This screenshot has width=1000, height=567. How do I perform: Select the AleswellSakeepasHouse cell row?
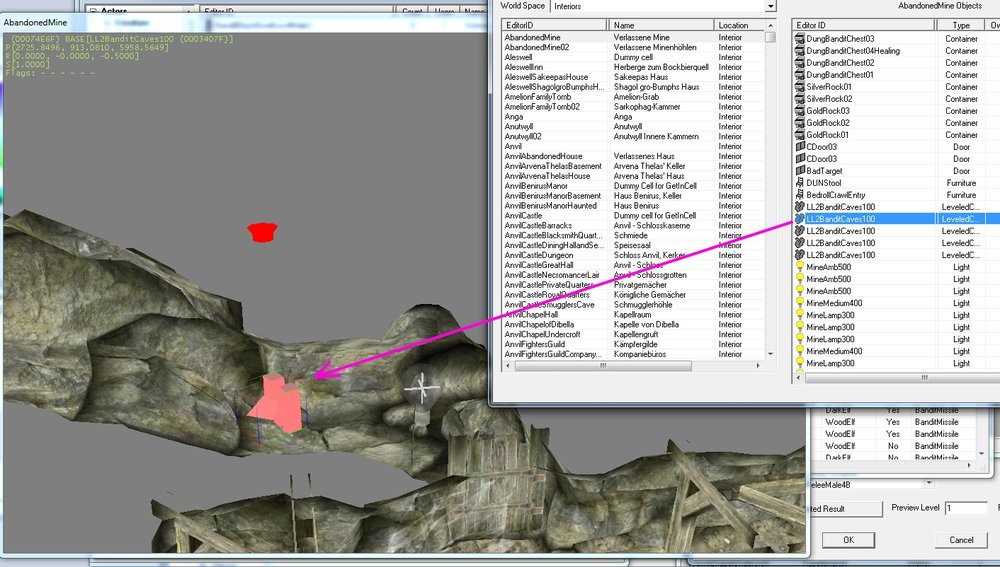pos(633,77)
